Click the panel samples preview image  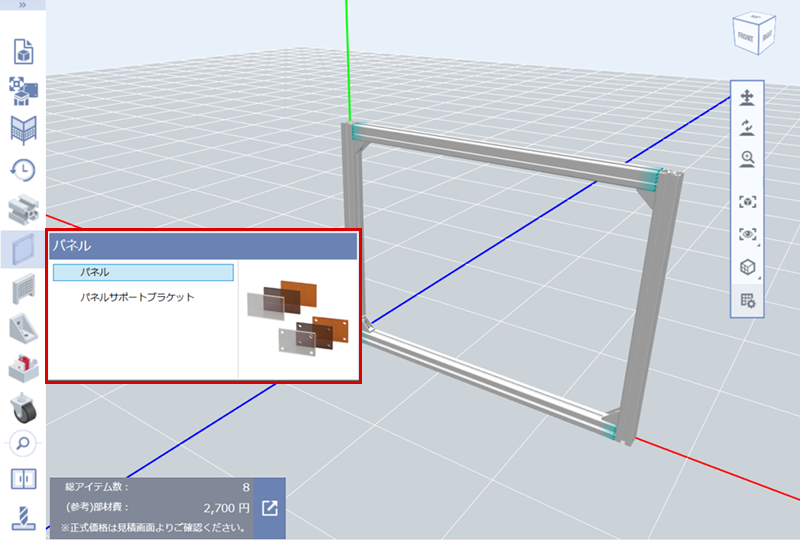coord(298,318)
